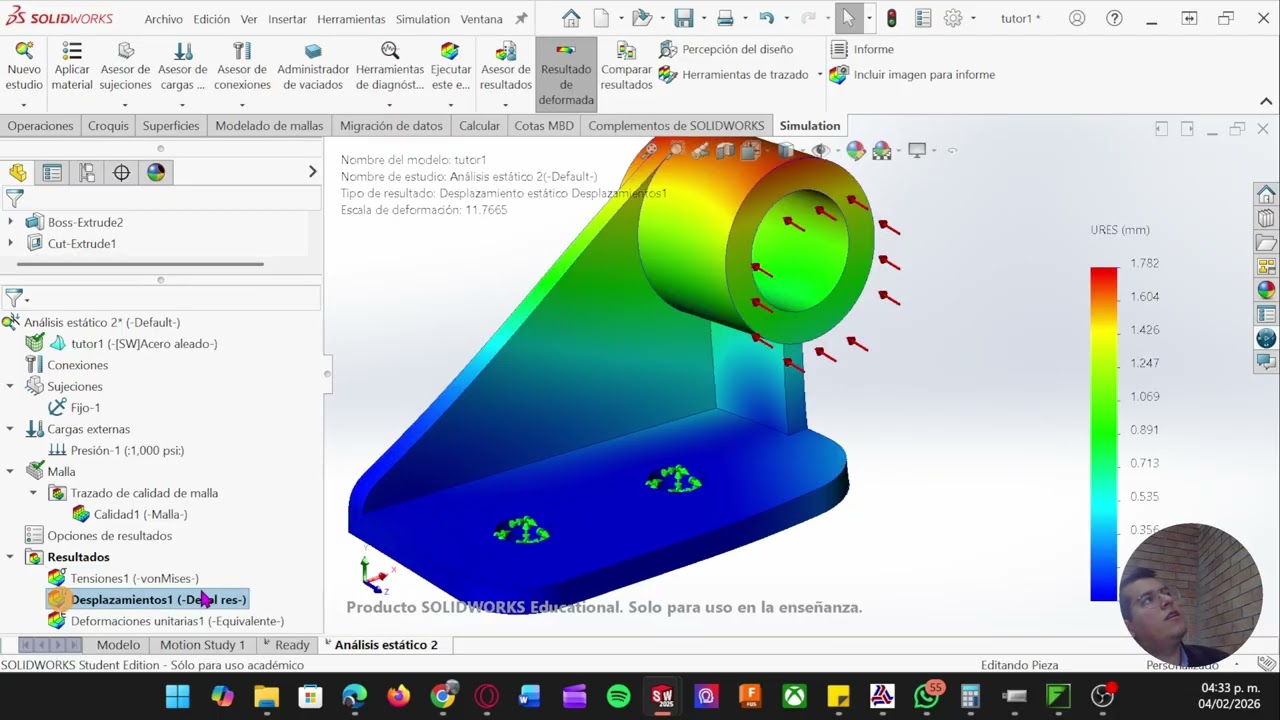Click the horizontal scrollbar in feature tree
Screen dimensions: 1280x720
(x=140, y=264)
